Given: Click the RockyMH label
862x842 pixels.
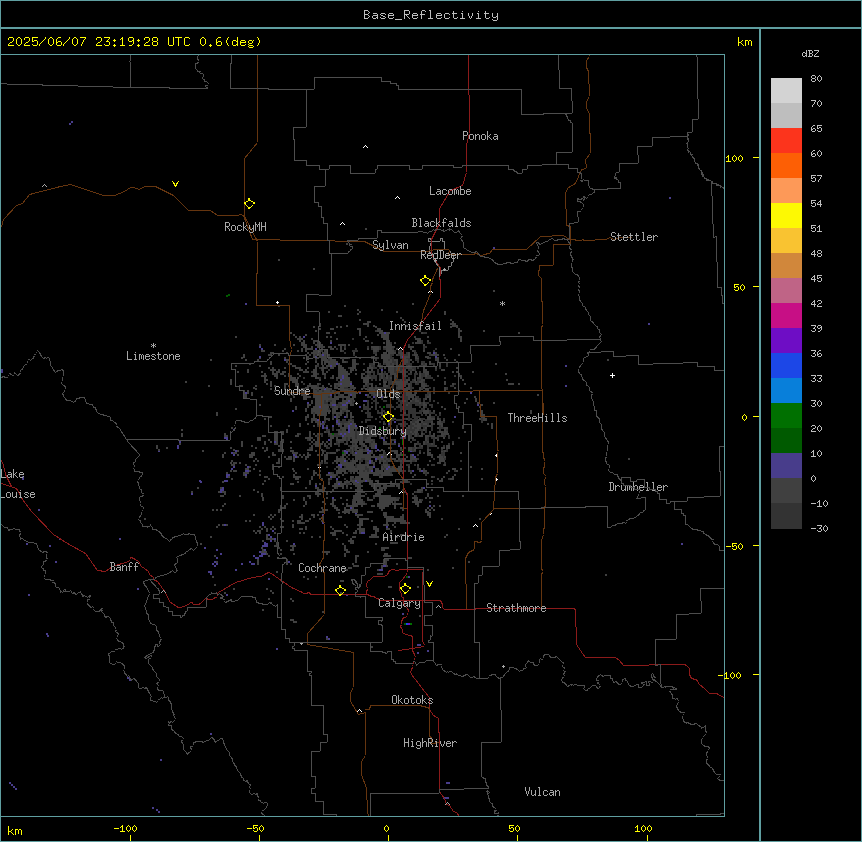Looking at the screenshot, I should (x=245, y=227).
